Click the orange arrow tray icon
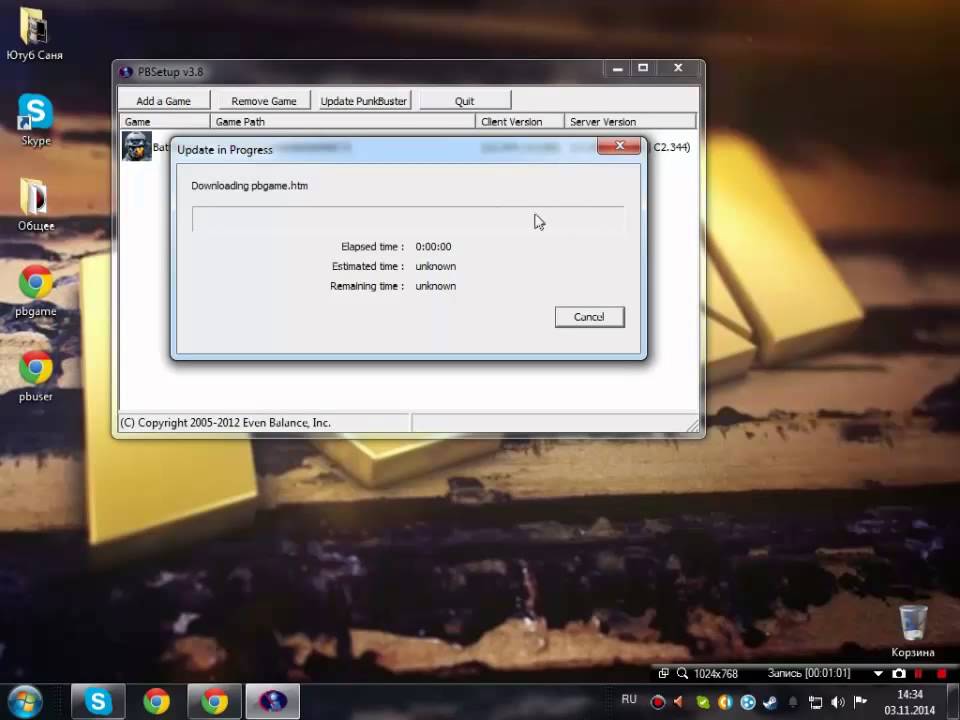960x720 pixels. click(x=678, y=702)
